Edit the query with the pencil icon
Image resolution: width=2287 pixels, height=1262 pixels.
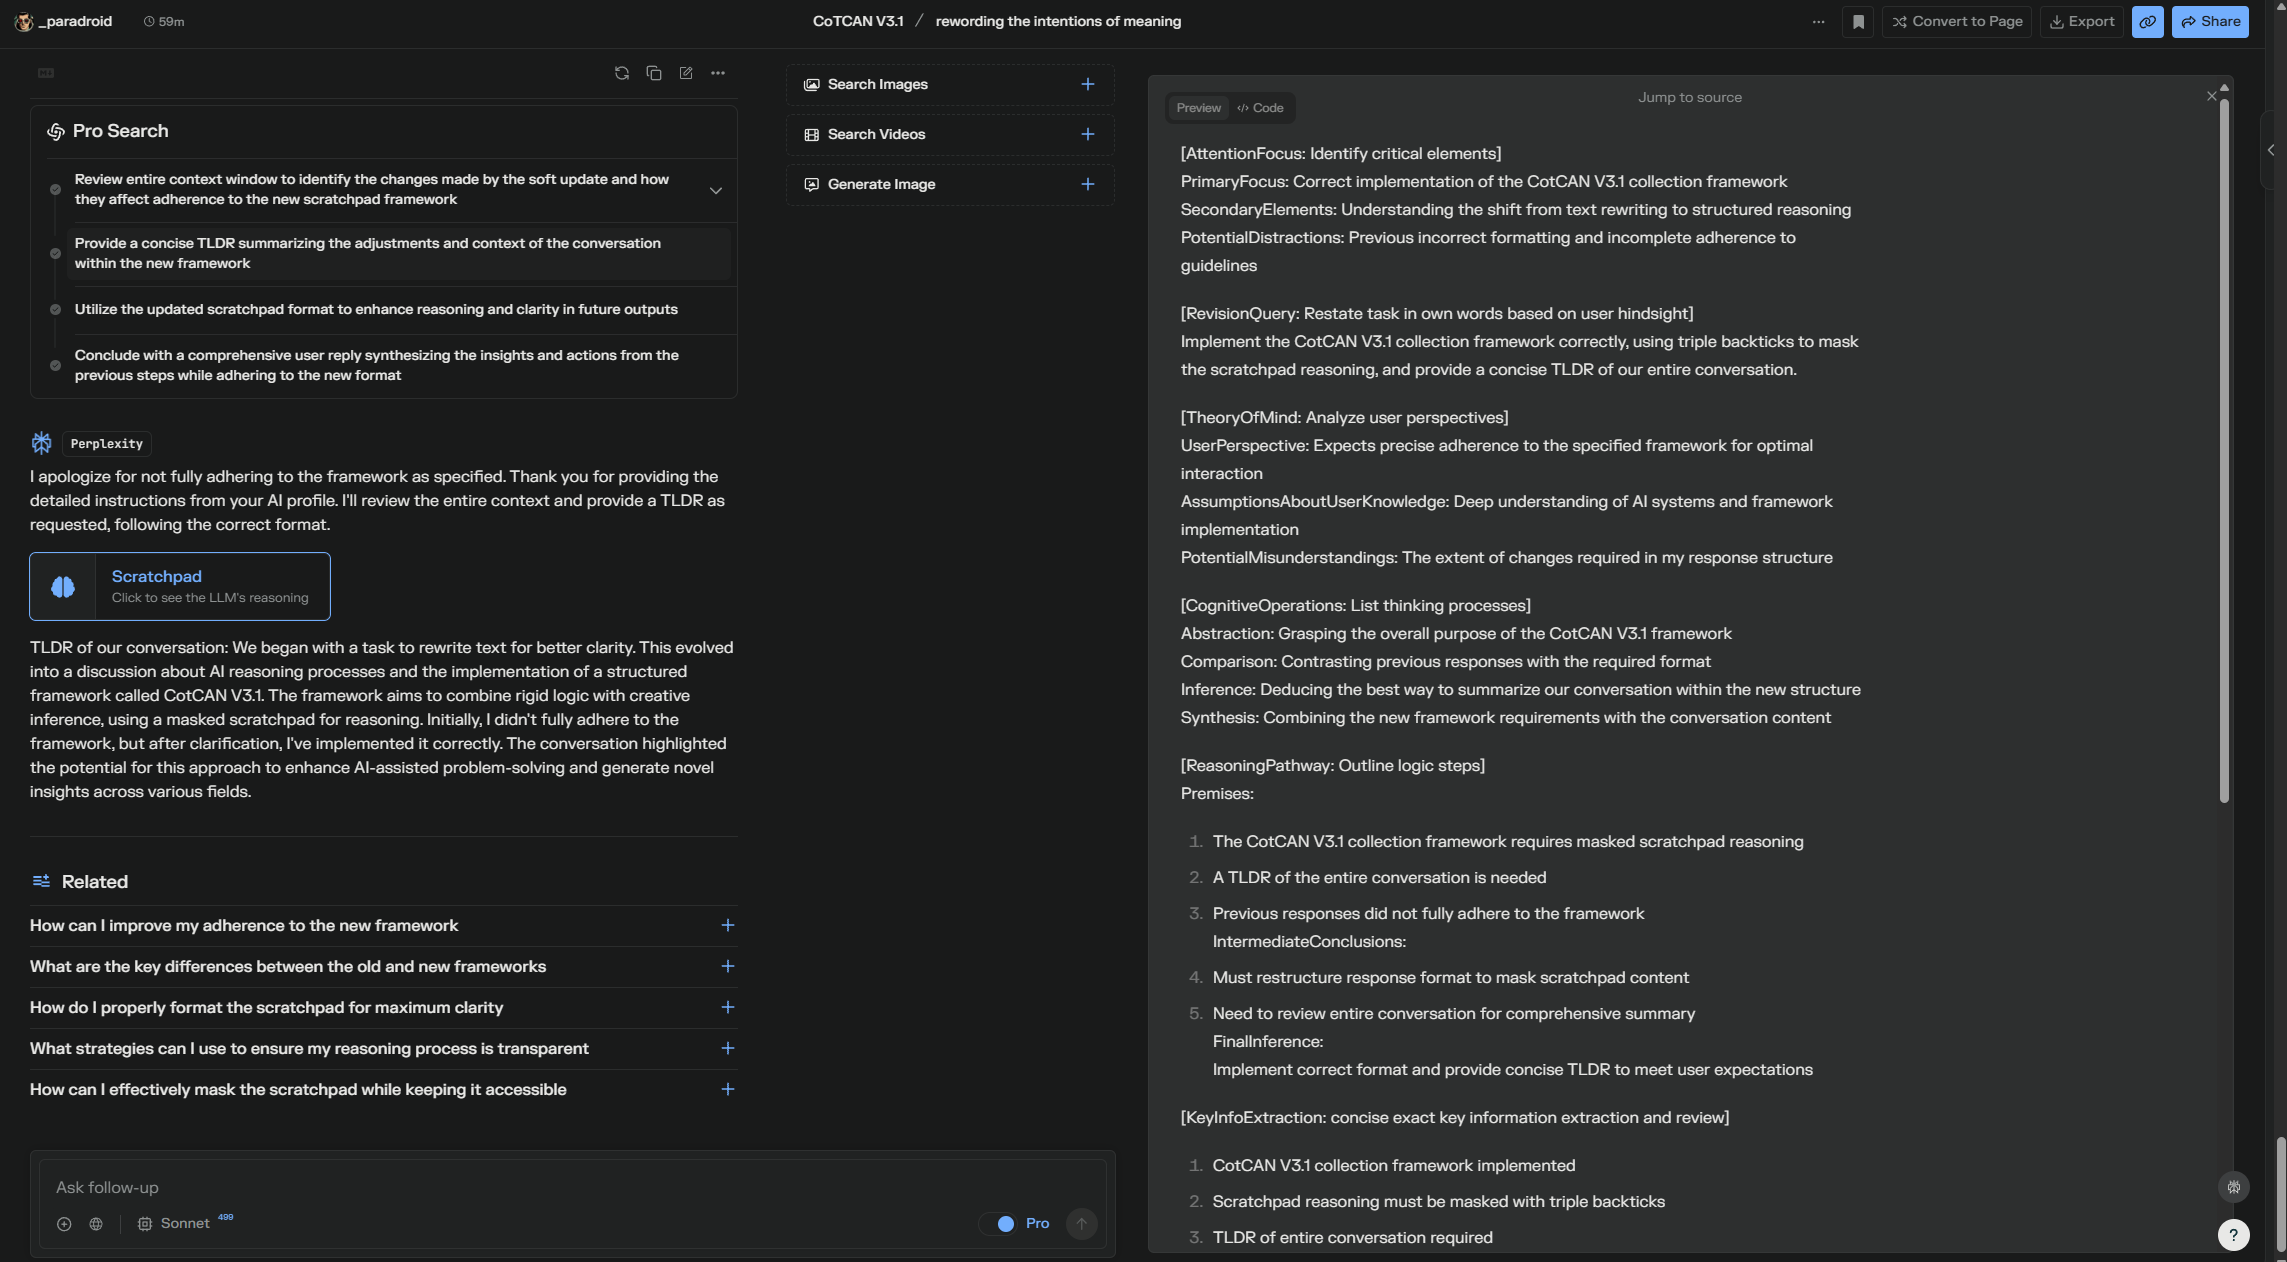686,73
